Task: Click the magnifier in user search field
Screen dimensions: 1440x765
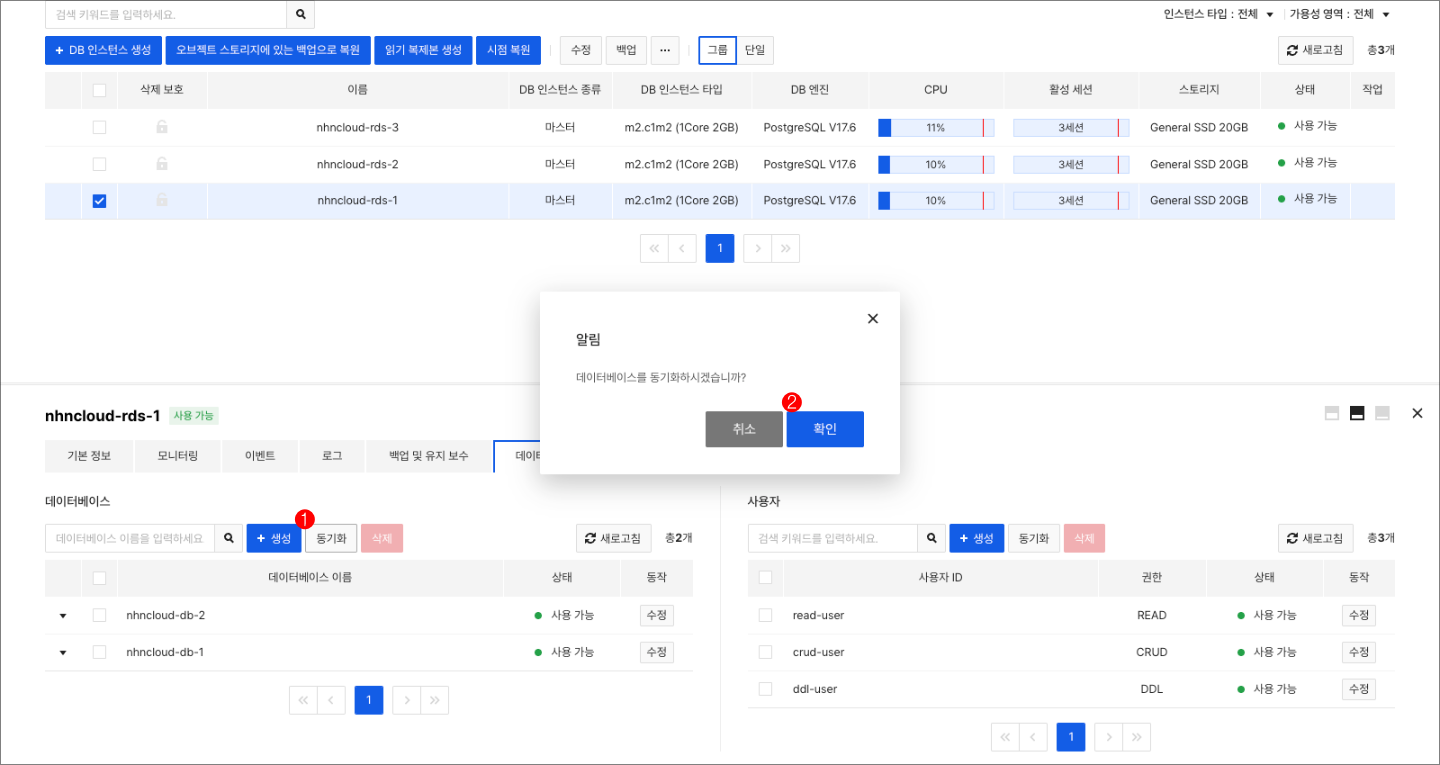Action: tap(931, 537)
